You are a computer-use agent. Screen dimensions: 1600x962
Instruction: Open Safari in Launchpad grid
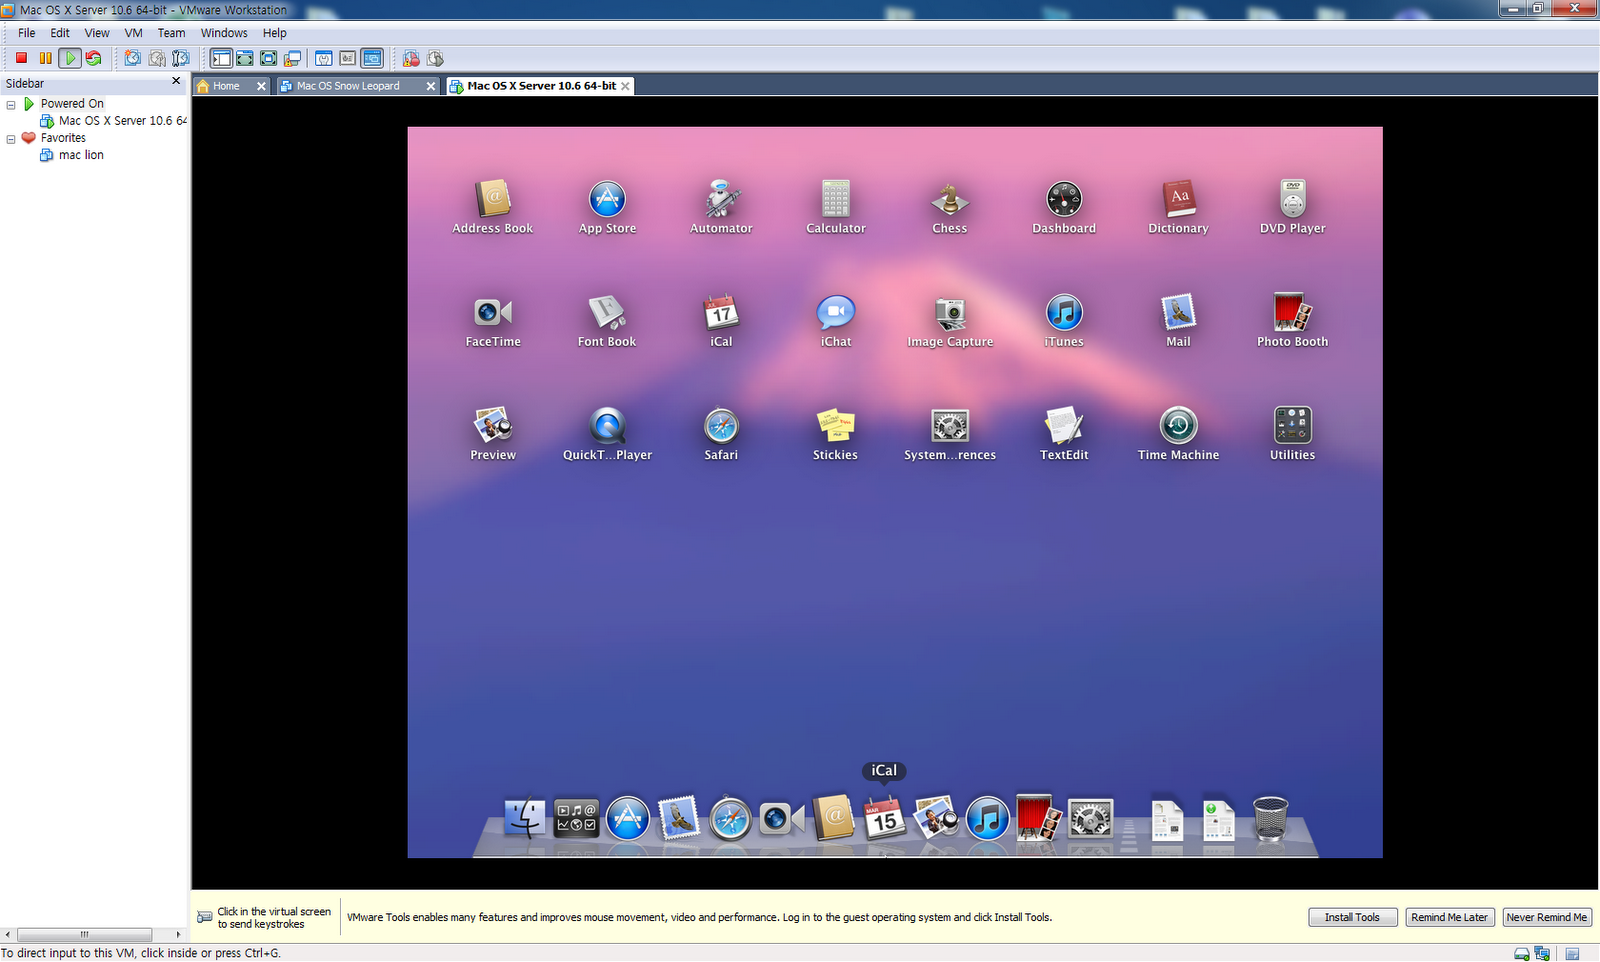click(x=721, y=432)
